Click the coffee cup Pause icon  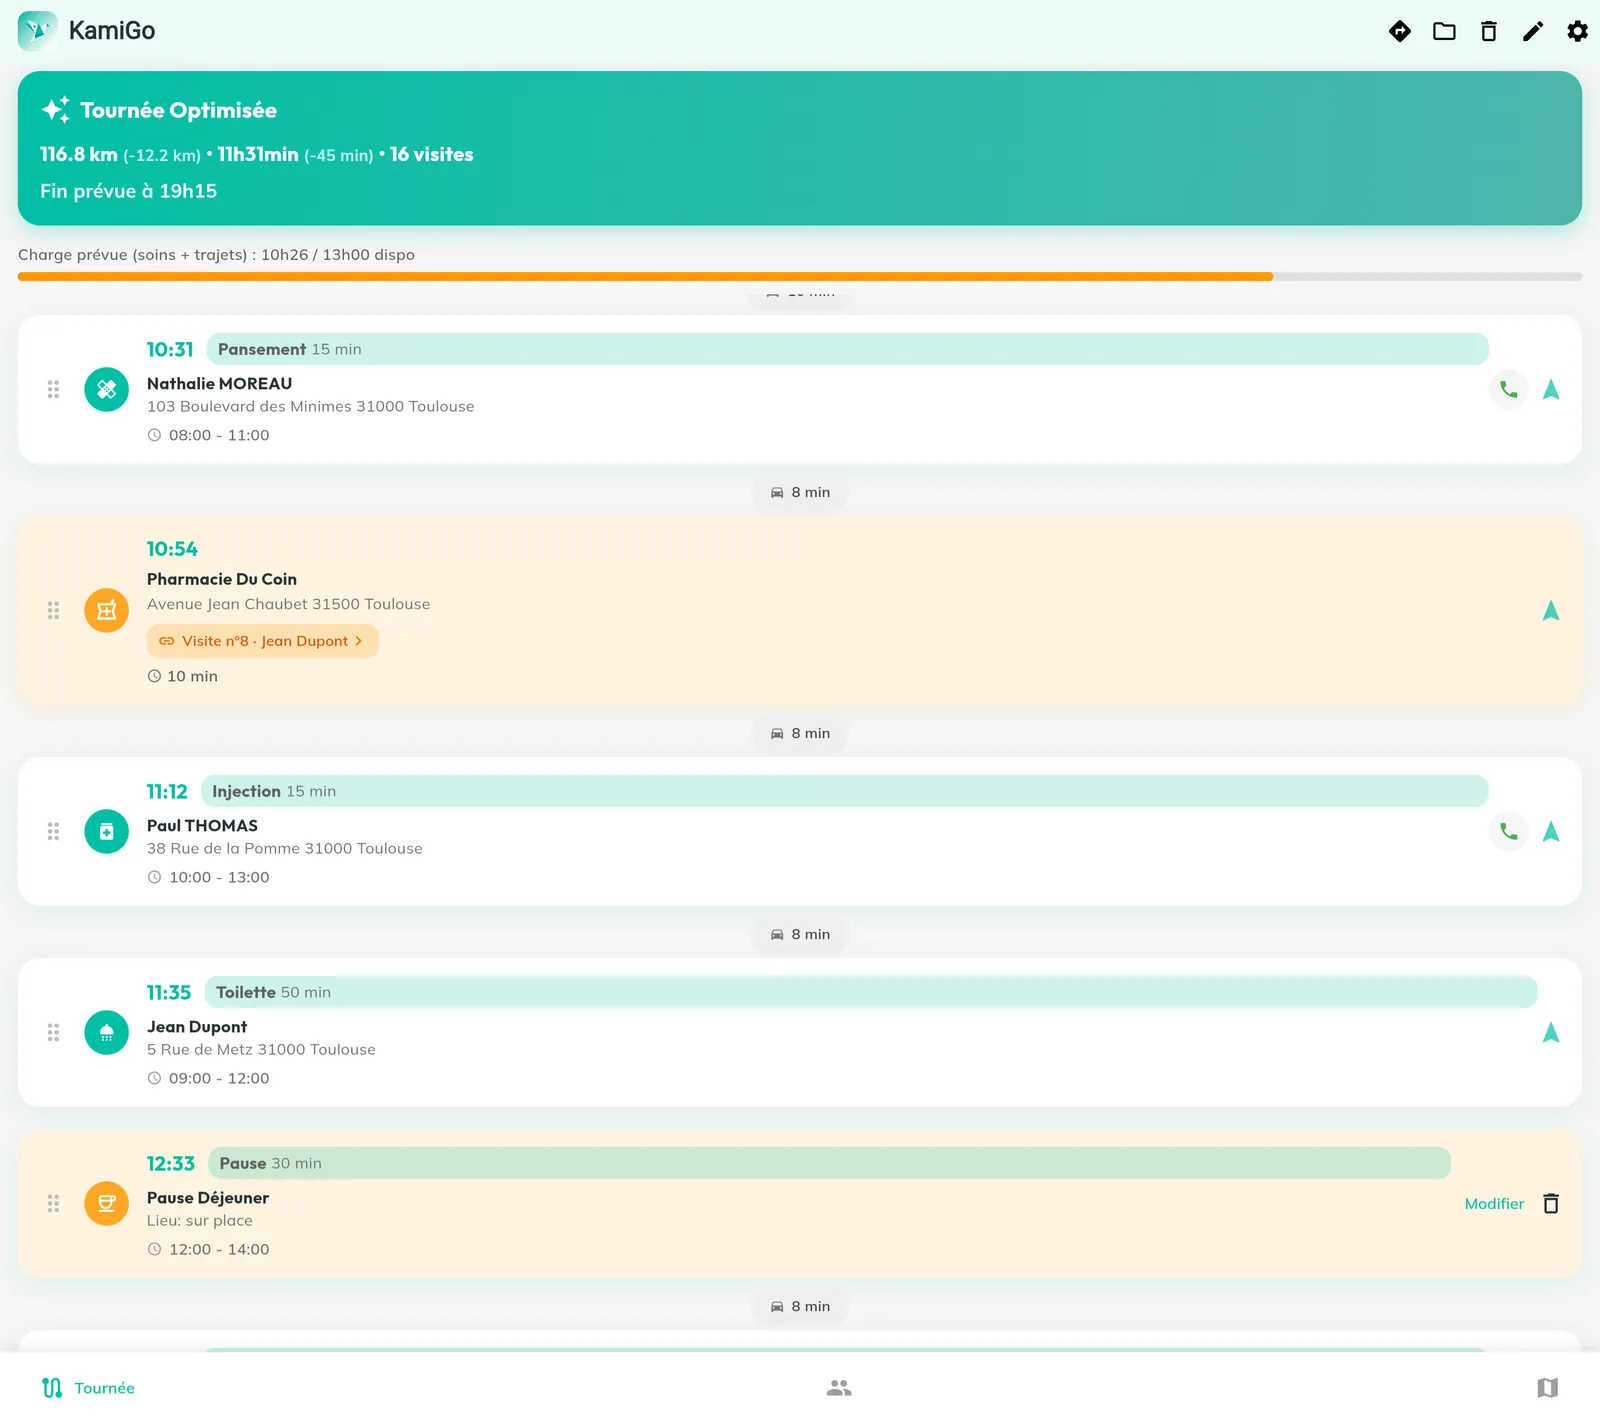[x=107, y=1204]
